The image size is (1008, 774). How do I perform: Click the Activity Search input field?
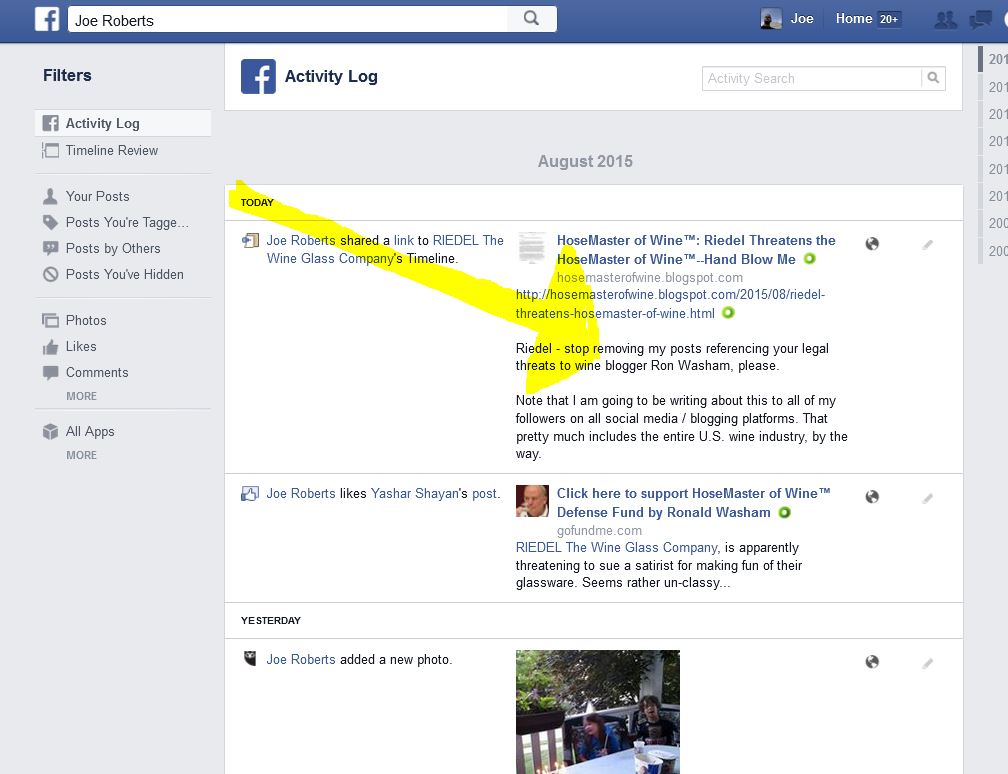coord(812,78)
